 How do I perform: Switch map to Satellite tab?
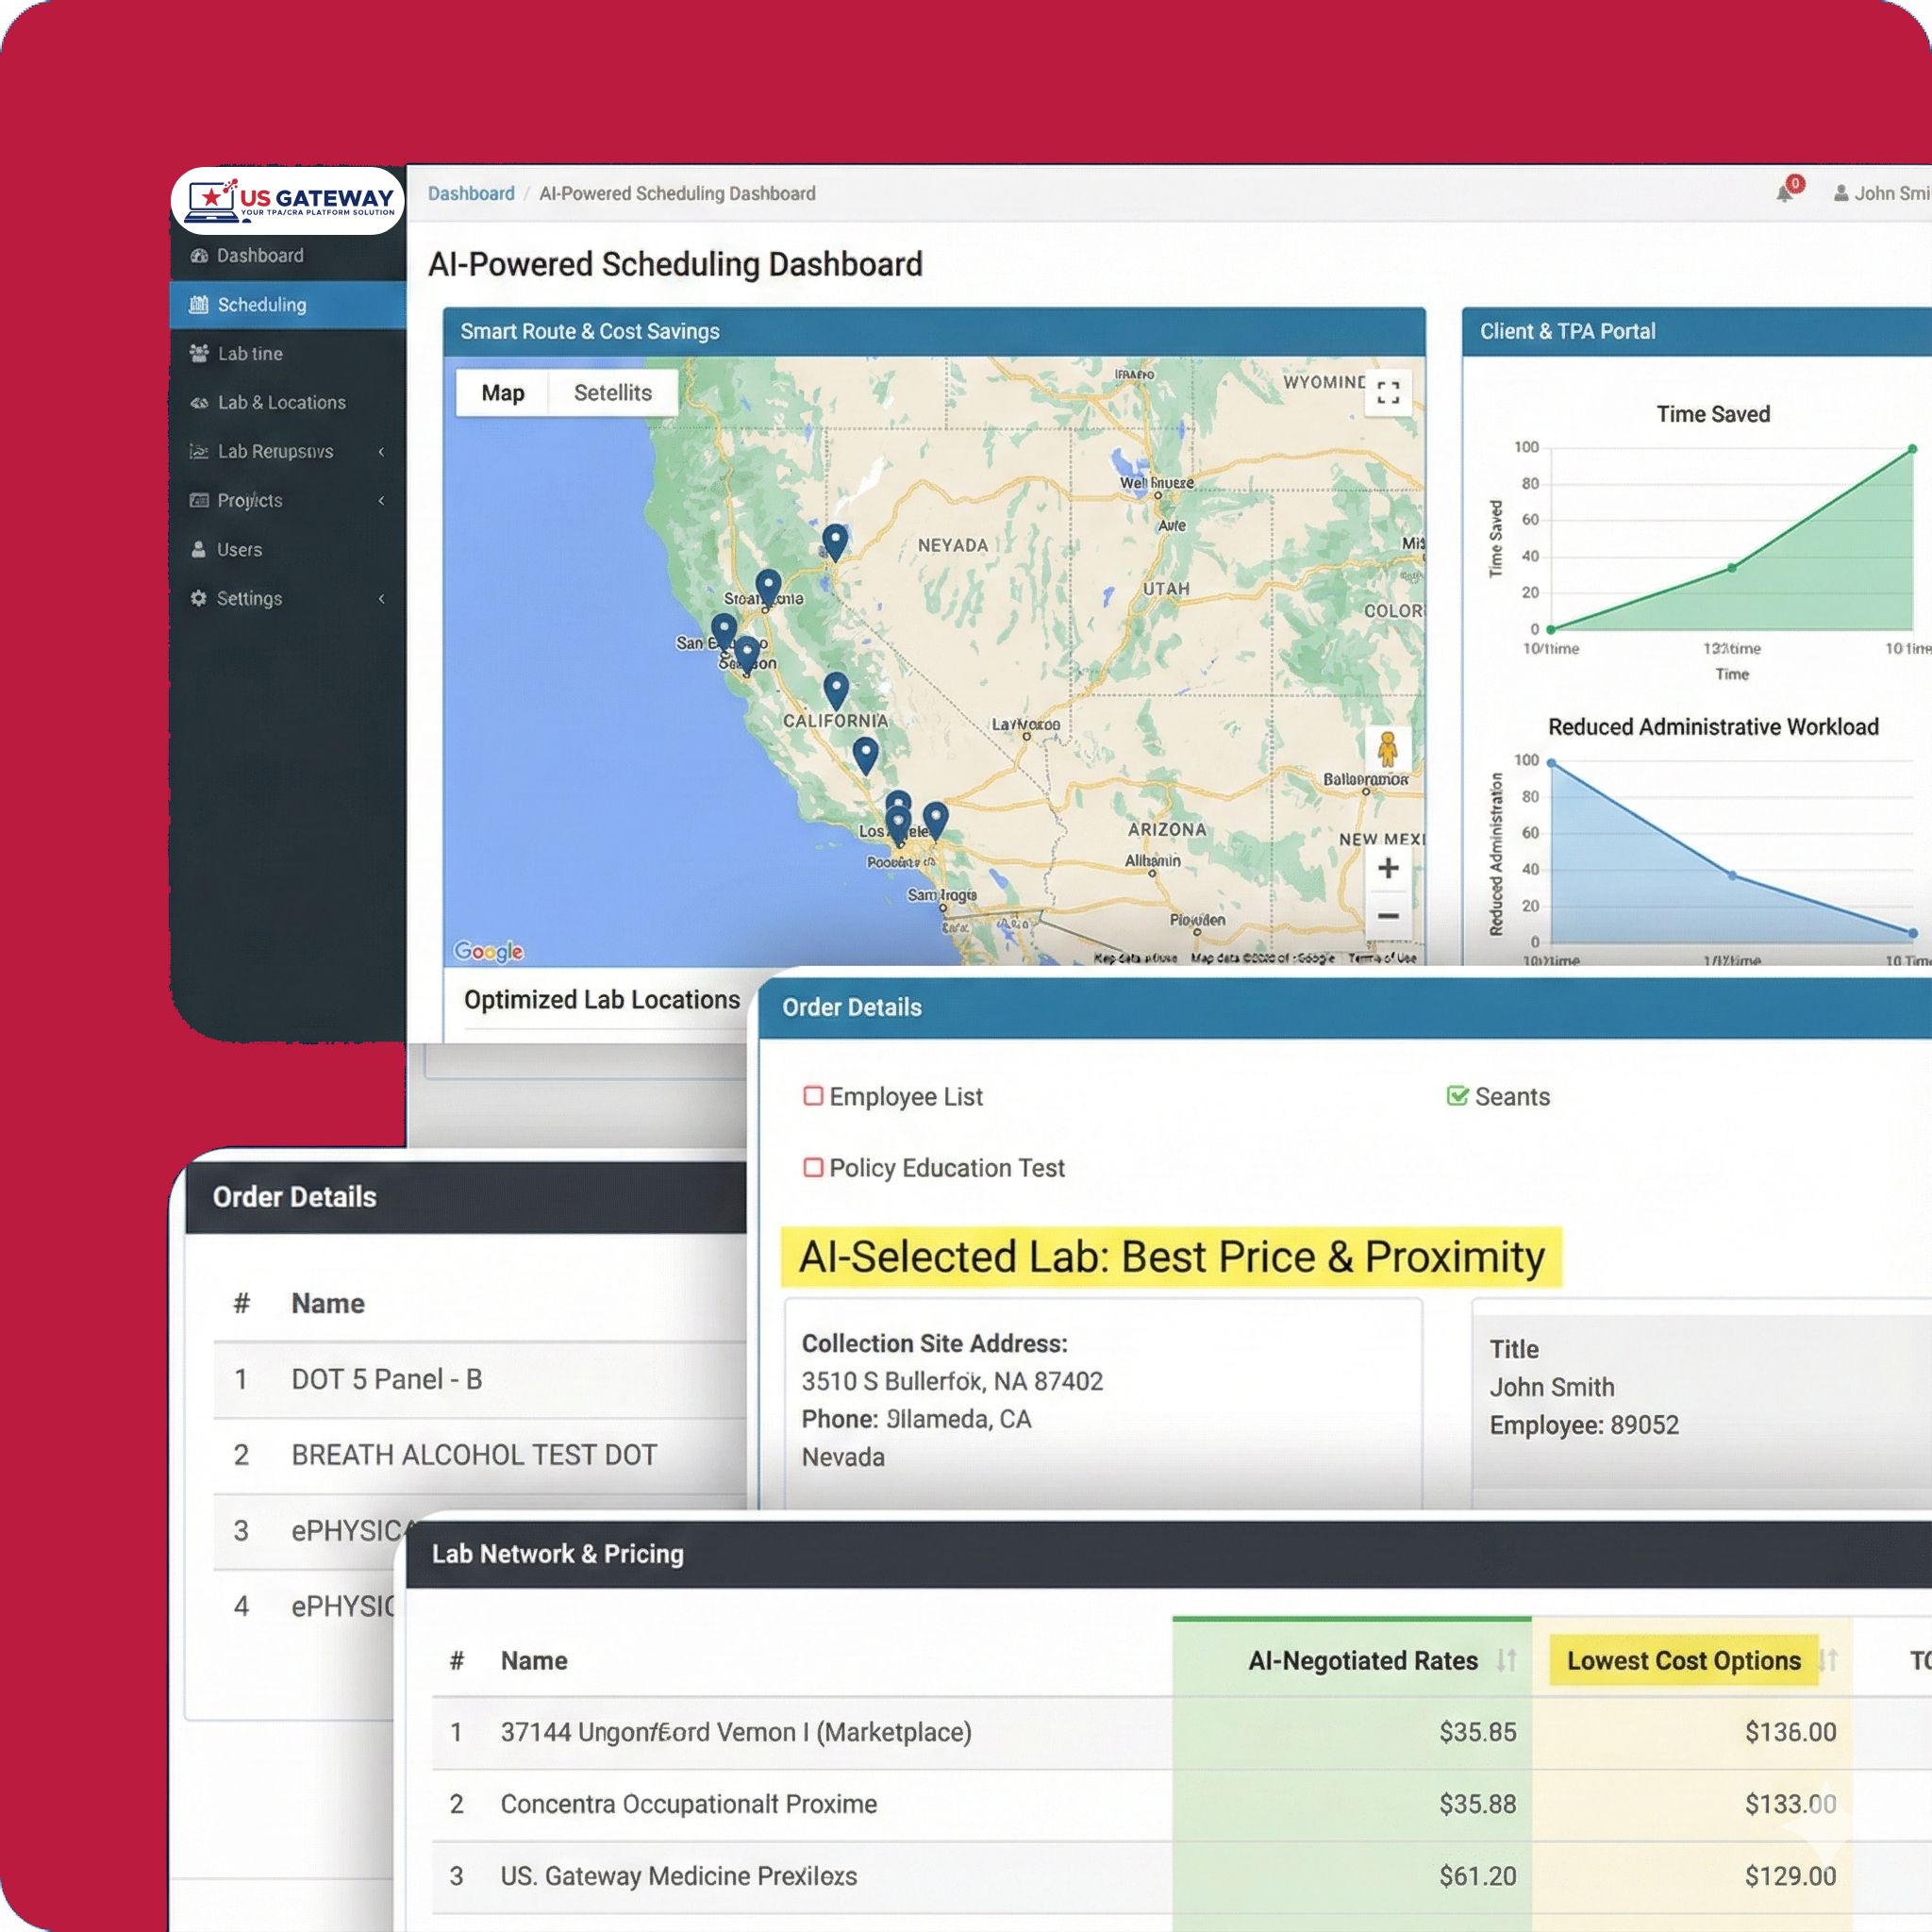pos(612,393)
